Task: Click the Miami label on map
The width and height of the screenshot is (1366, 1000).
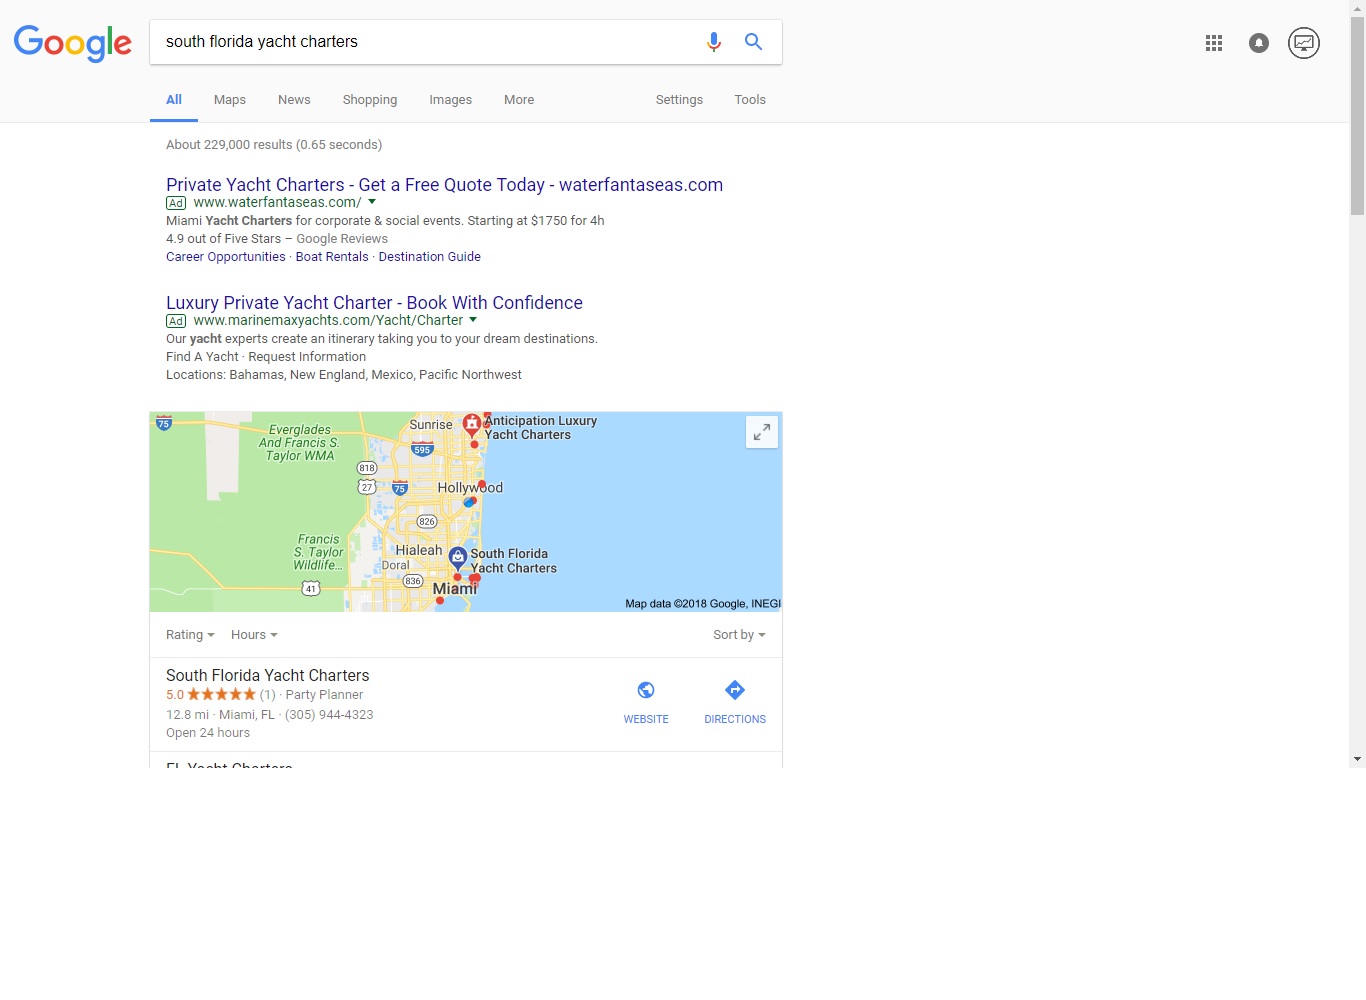Action: point(455,589)
